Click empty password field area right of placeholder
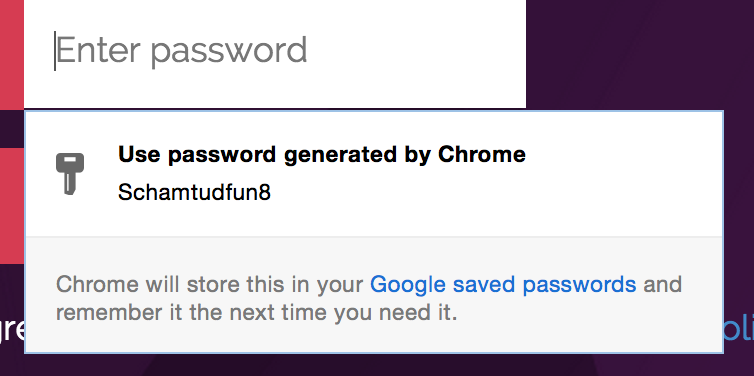The width and height of the screenshot is (754, 376). point(414,52)
